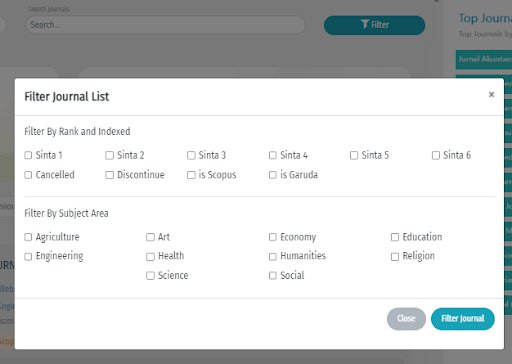Tick the Sinta 3 checkbox
The height and width of the screenshot is (364, 512).
[x=191, y=155]
